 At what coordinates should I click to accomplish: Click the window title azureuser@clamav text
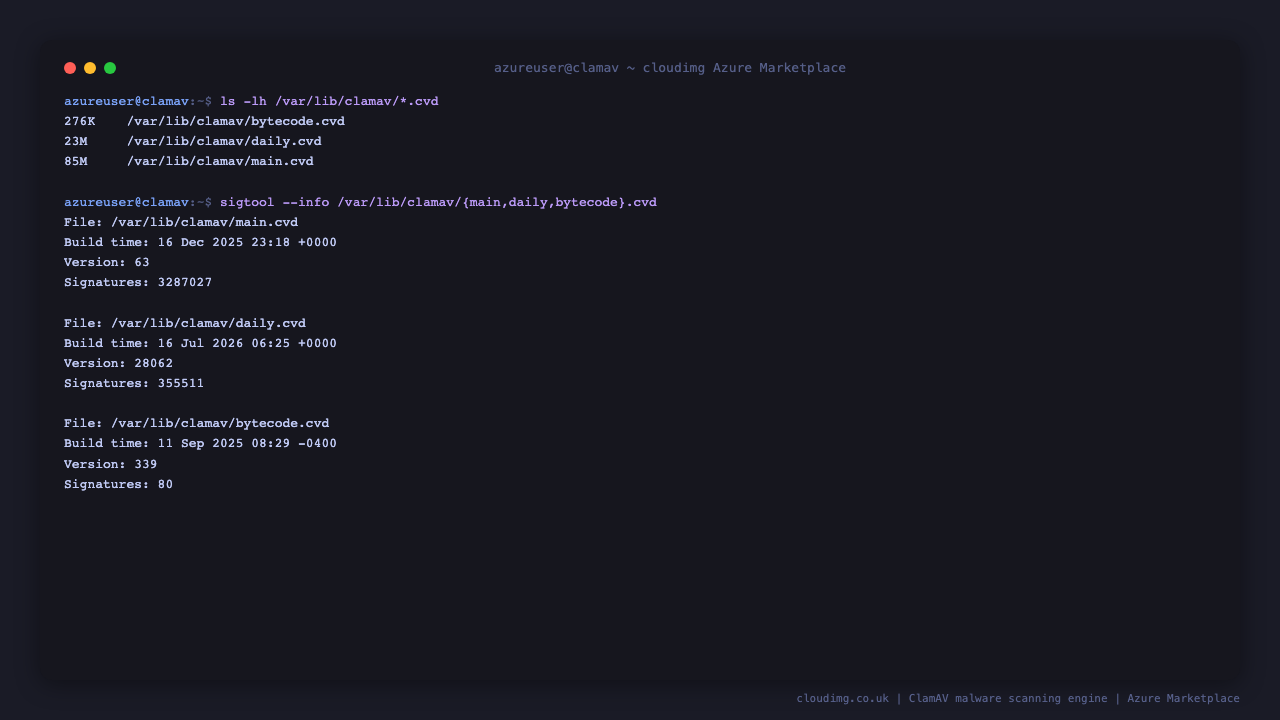coord(670,68)
